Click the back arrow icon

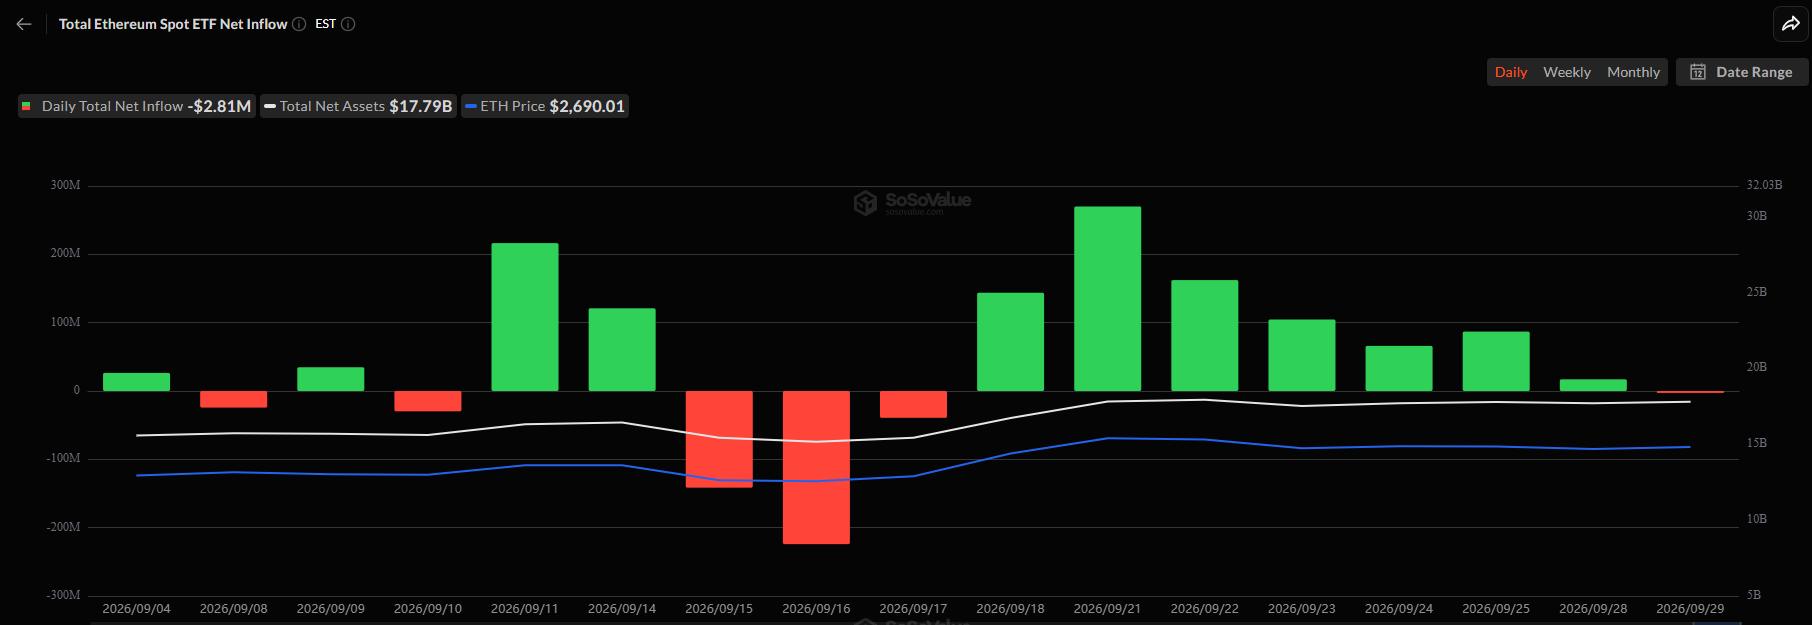click(x=24, y=24)
